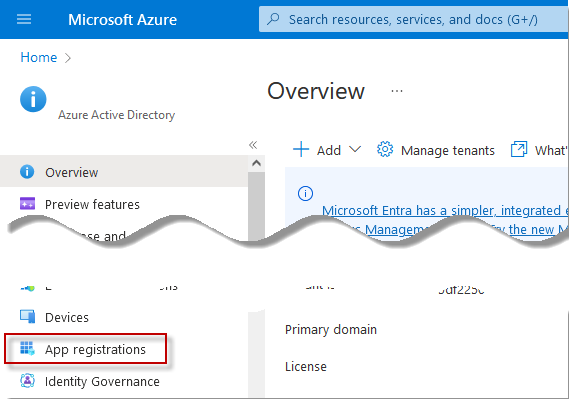The width and height of the screenshot is (569, 399).
Task: Click the breadcrumb chevron after Home
Action: tap(67, 58)
